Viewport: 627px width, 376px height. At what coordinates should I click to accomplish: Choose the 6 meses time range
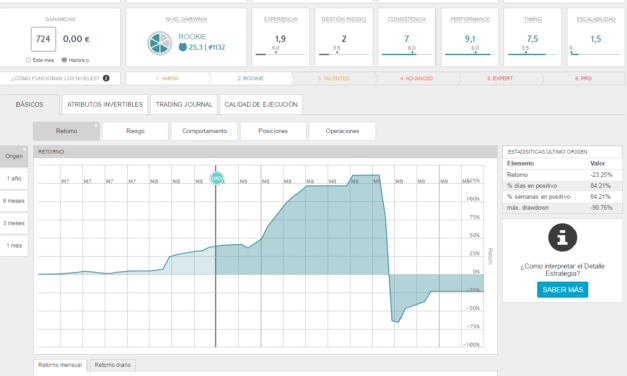[14, 201]
